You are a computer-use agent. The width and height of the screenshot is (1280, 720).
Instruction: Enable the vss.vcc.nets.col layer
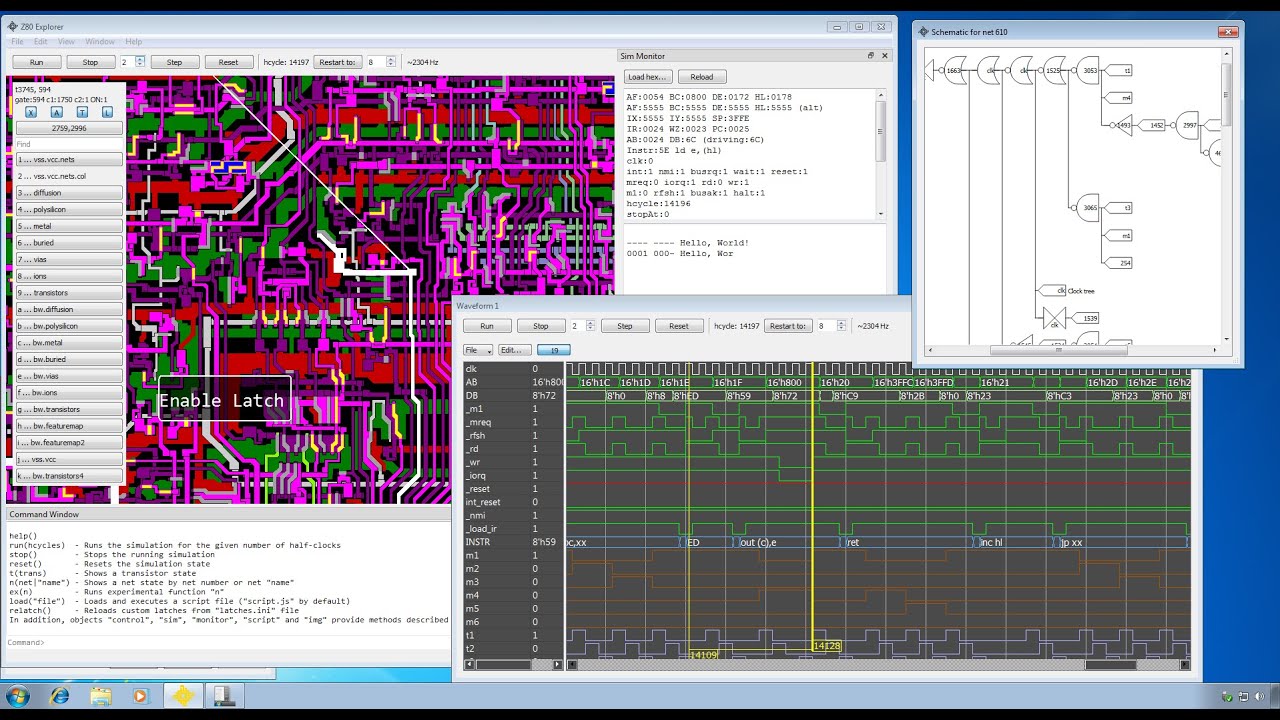tap(69, 176)
